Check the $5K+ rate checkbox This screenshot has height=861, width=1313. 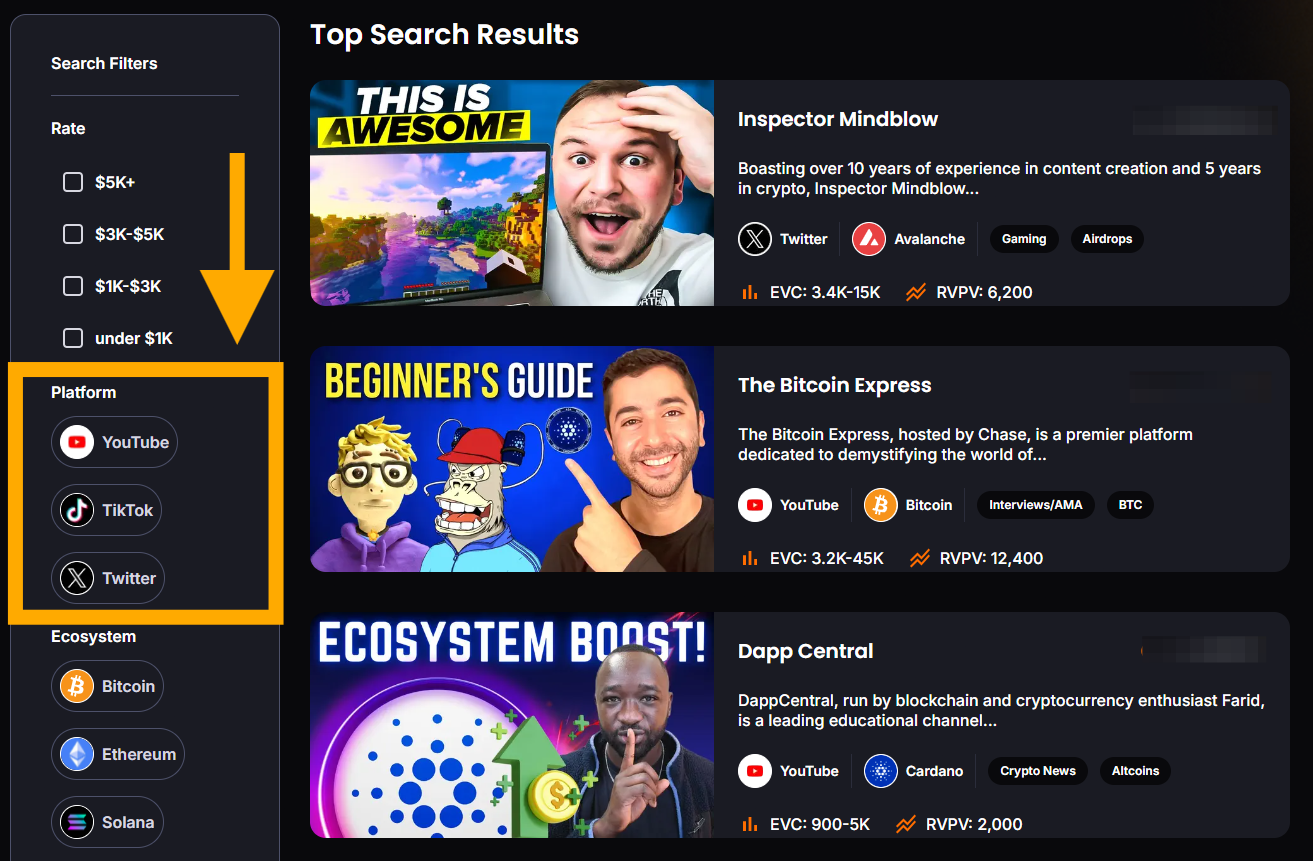72,182
